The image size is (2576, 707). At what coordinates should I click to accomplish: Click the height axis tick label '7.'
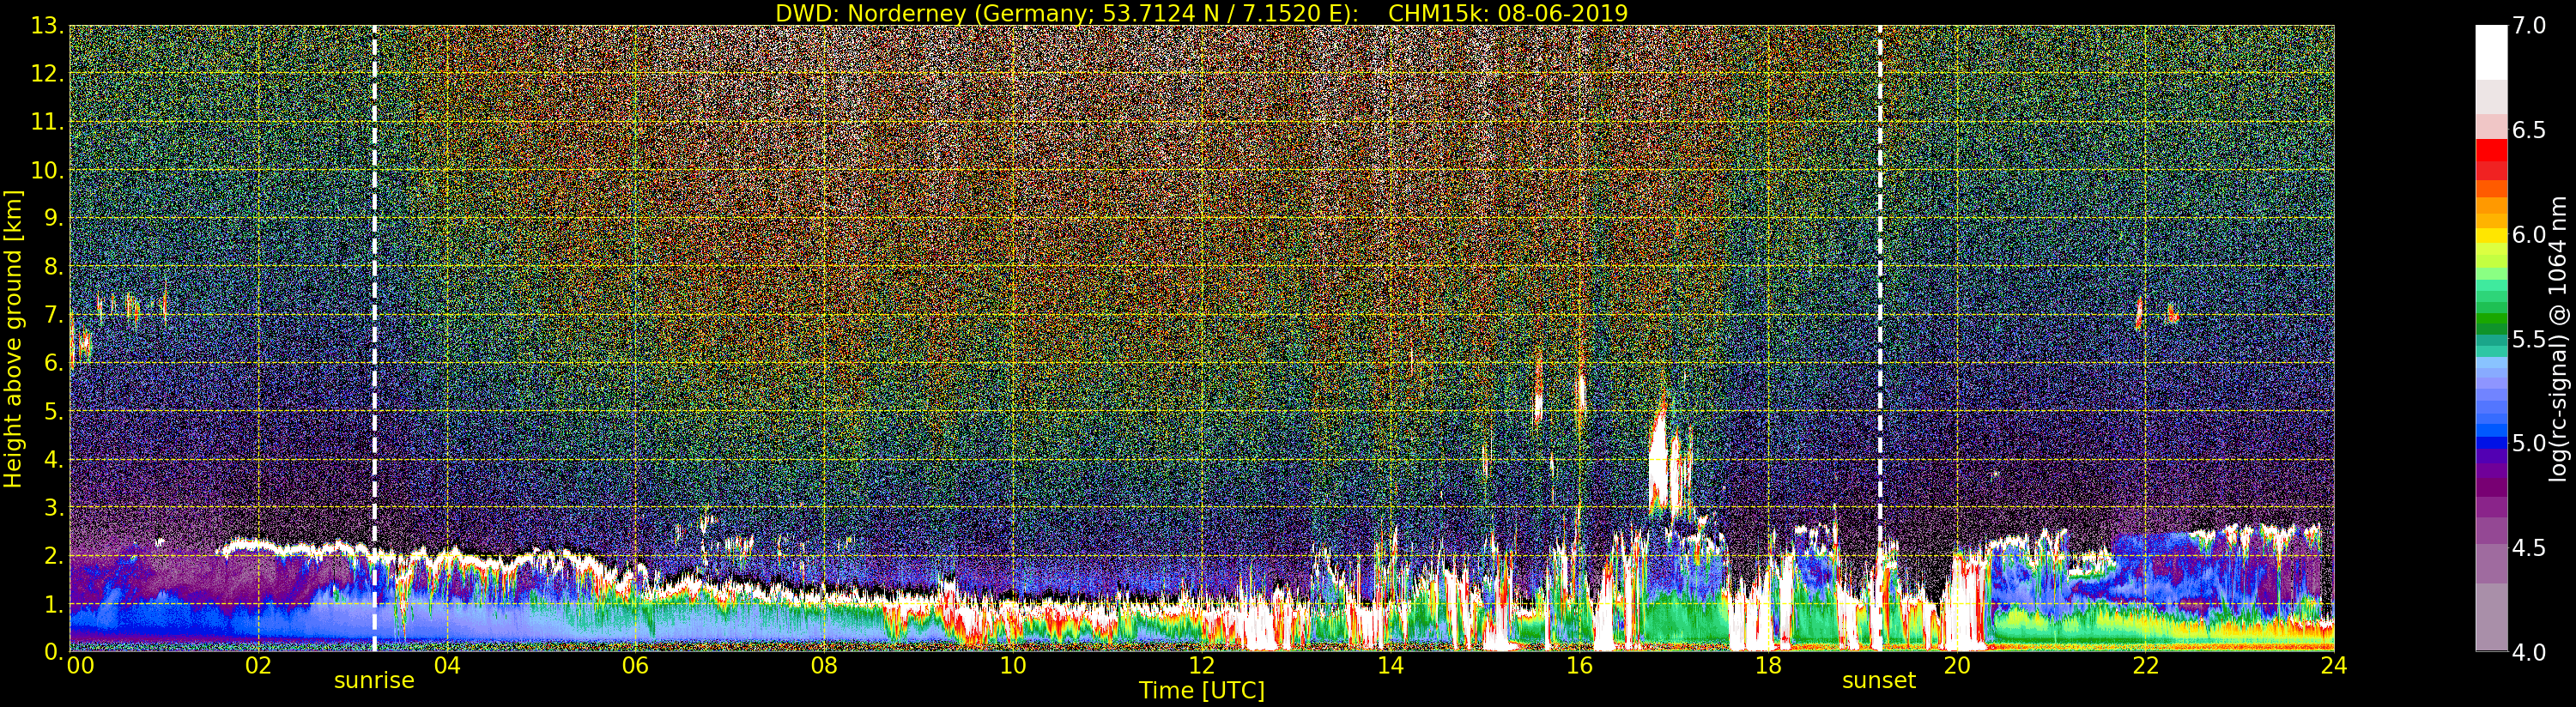(52, 315)
